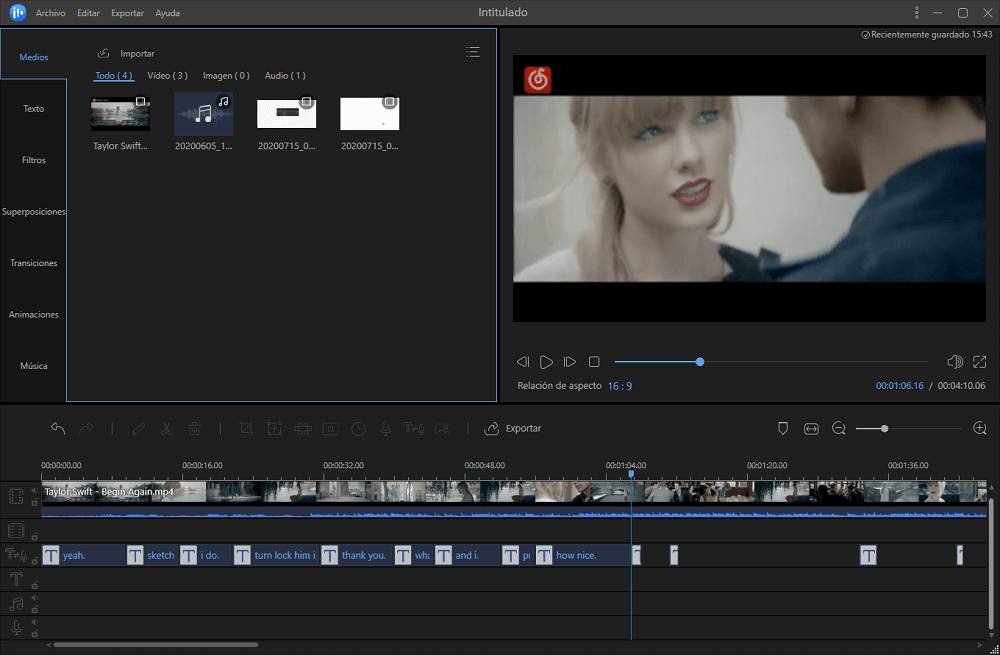The image size is (1000, 655).
Task: Click the preview volume speaker icon
Action: [x=955, y=362]
